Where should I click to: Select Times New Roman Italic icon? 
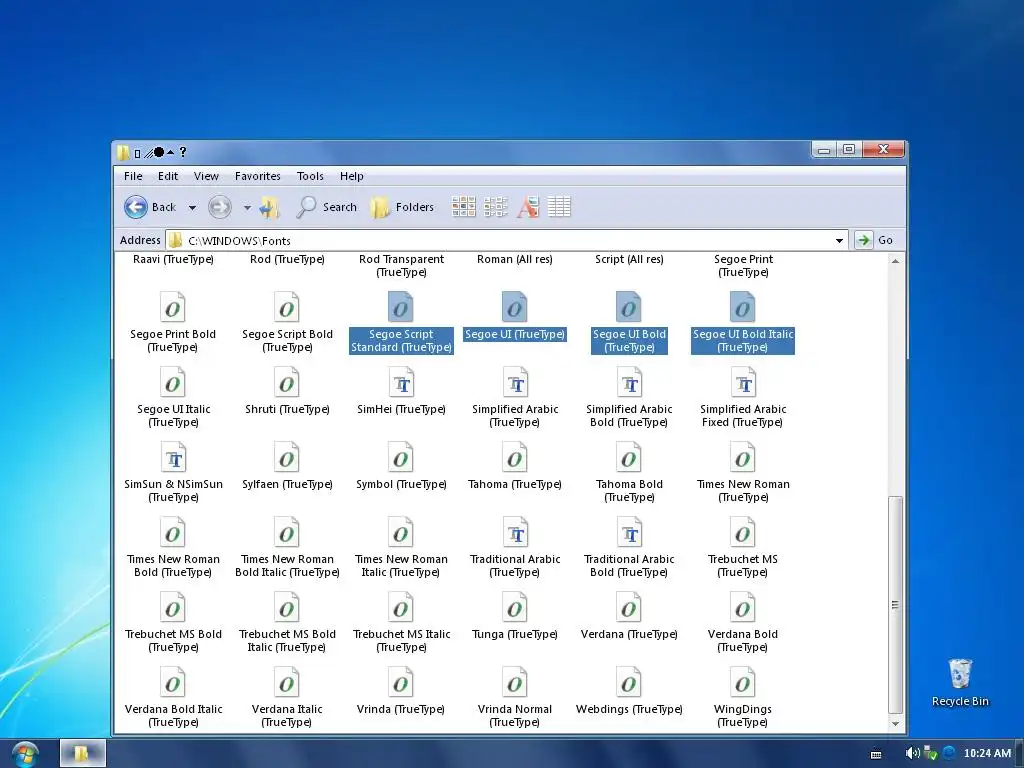(401, 532)
